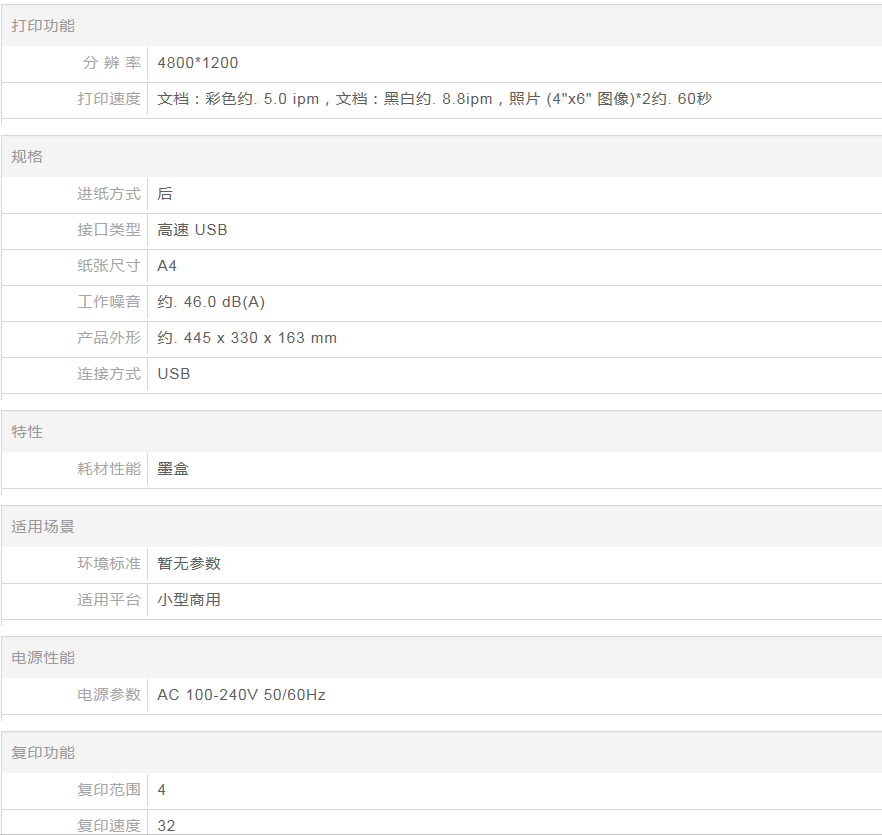Click the 墨盒 consumable value
Screen dimensions: 882x835
coord(173,468)
